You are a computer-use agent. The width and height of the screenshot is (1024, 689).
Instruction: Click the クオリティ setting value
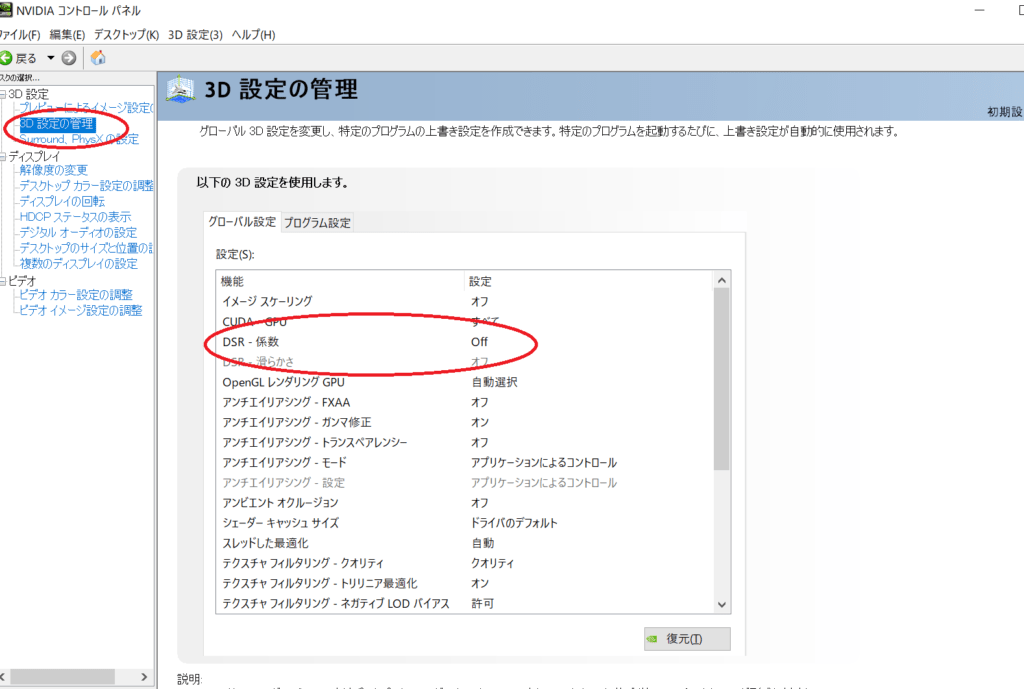pos(492,563)
